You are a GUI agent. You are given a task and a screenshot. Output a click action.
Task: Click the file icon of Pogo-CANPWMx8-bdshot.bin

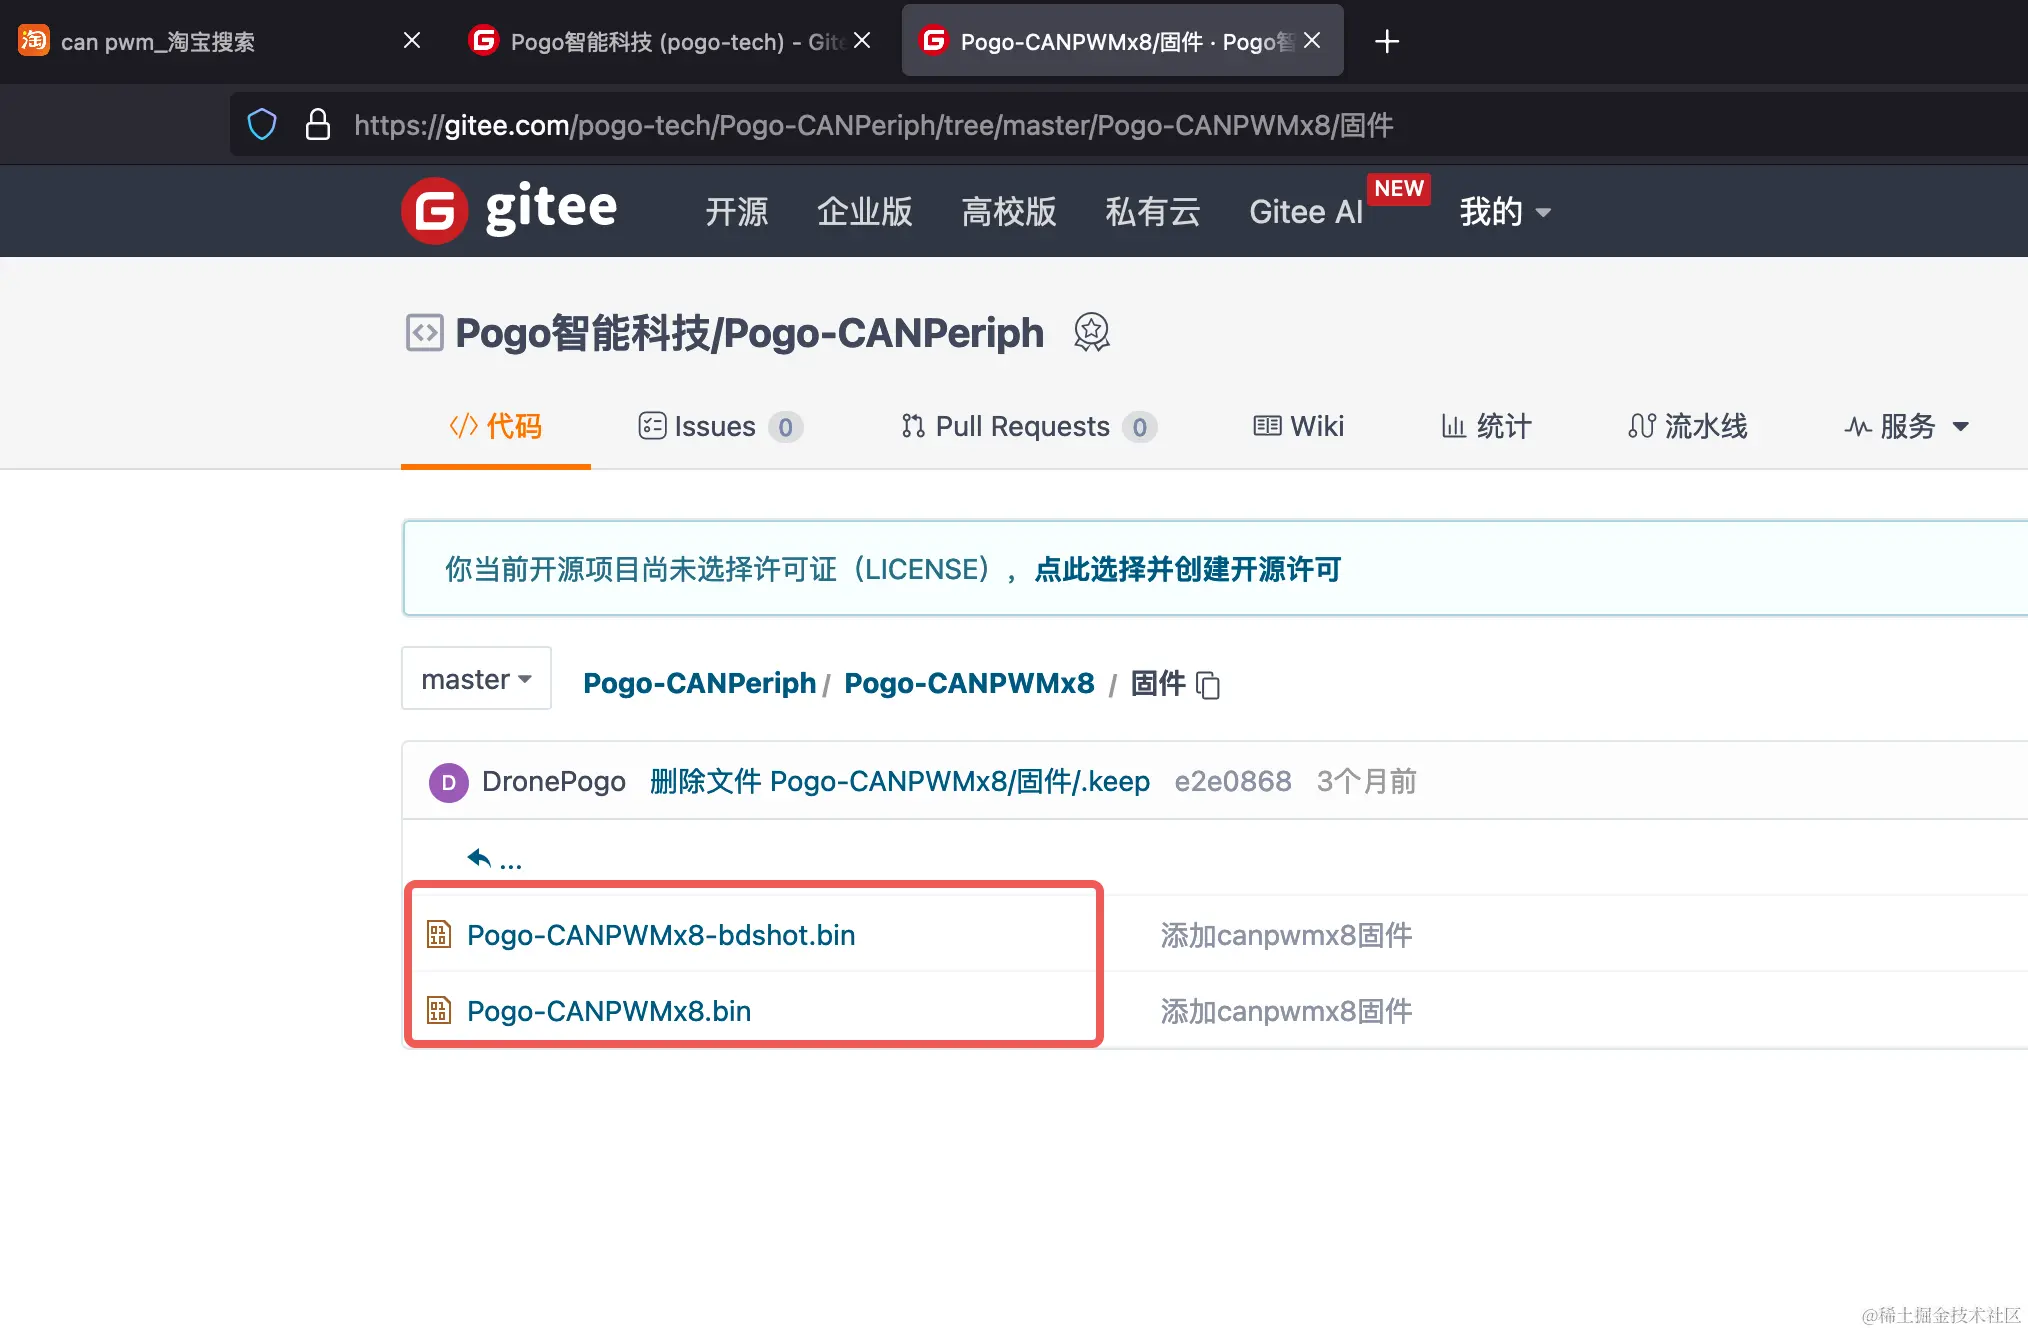click(x=438, y=935)
